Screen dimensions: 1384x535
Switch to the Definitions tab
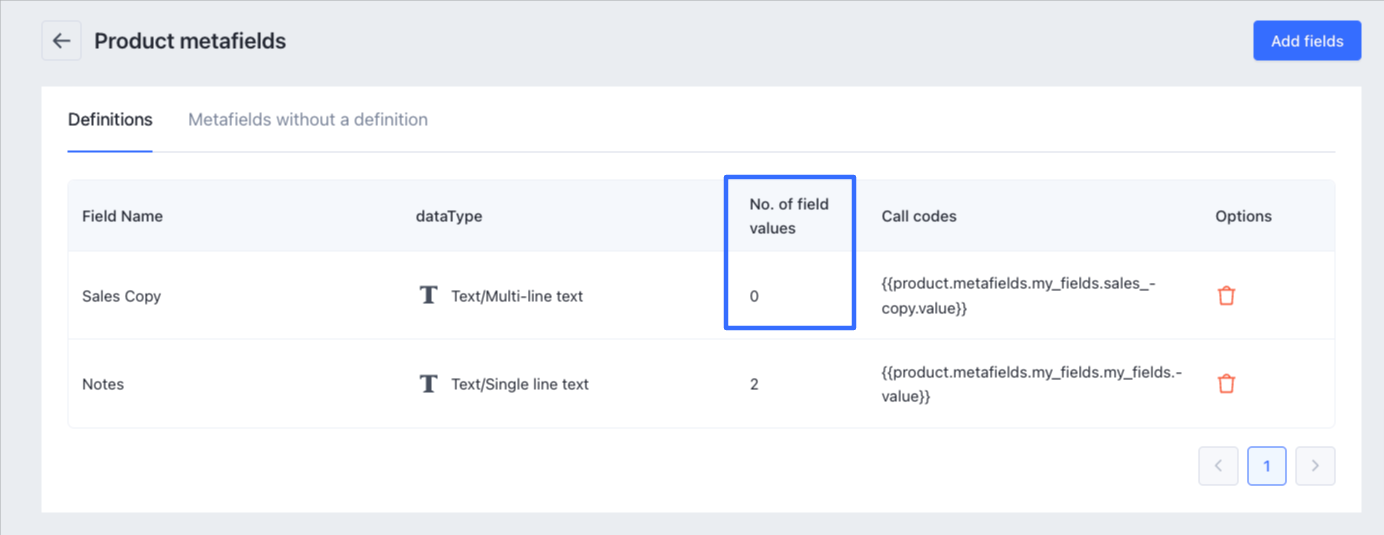(110, 120)
